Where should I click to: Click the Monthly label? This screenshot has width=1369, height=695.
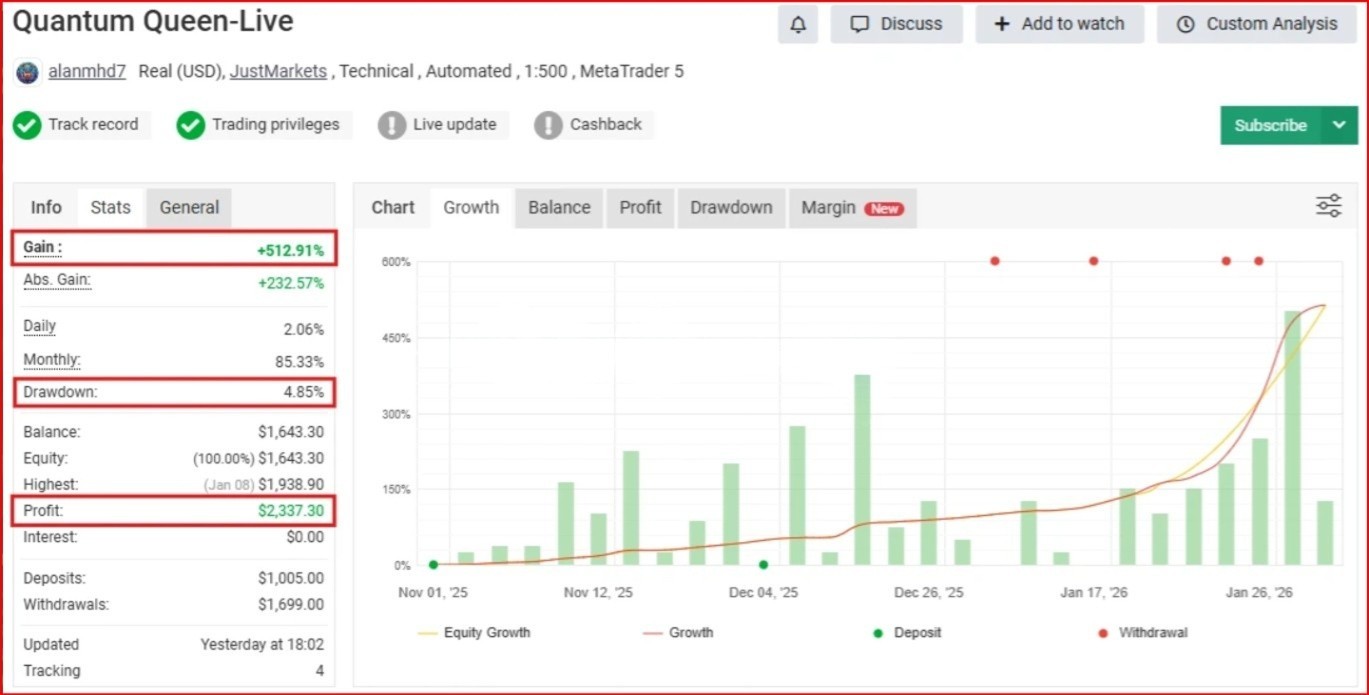tap(52, 359)
